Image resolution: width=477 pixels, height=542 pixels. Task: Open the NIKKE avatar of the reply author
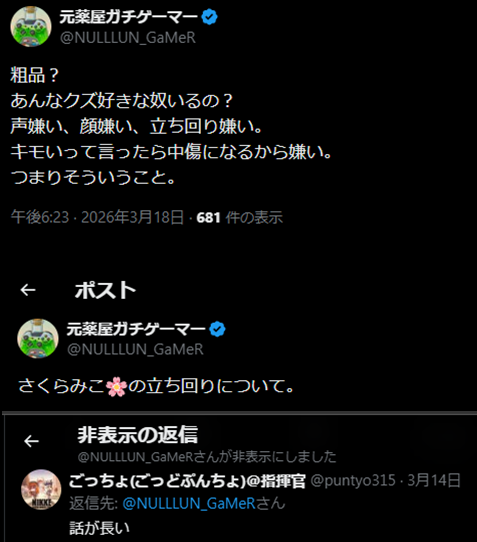41,490
